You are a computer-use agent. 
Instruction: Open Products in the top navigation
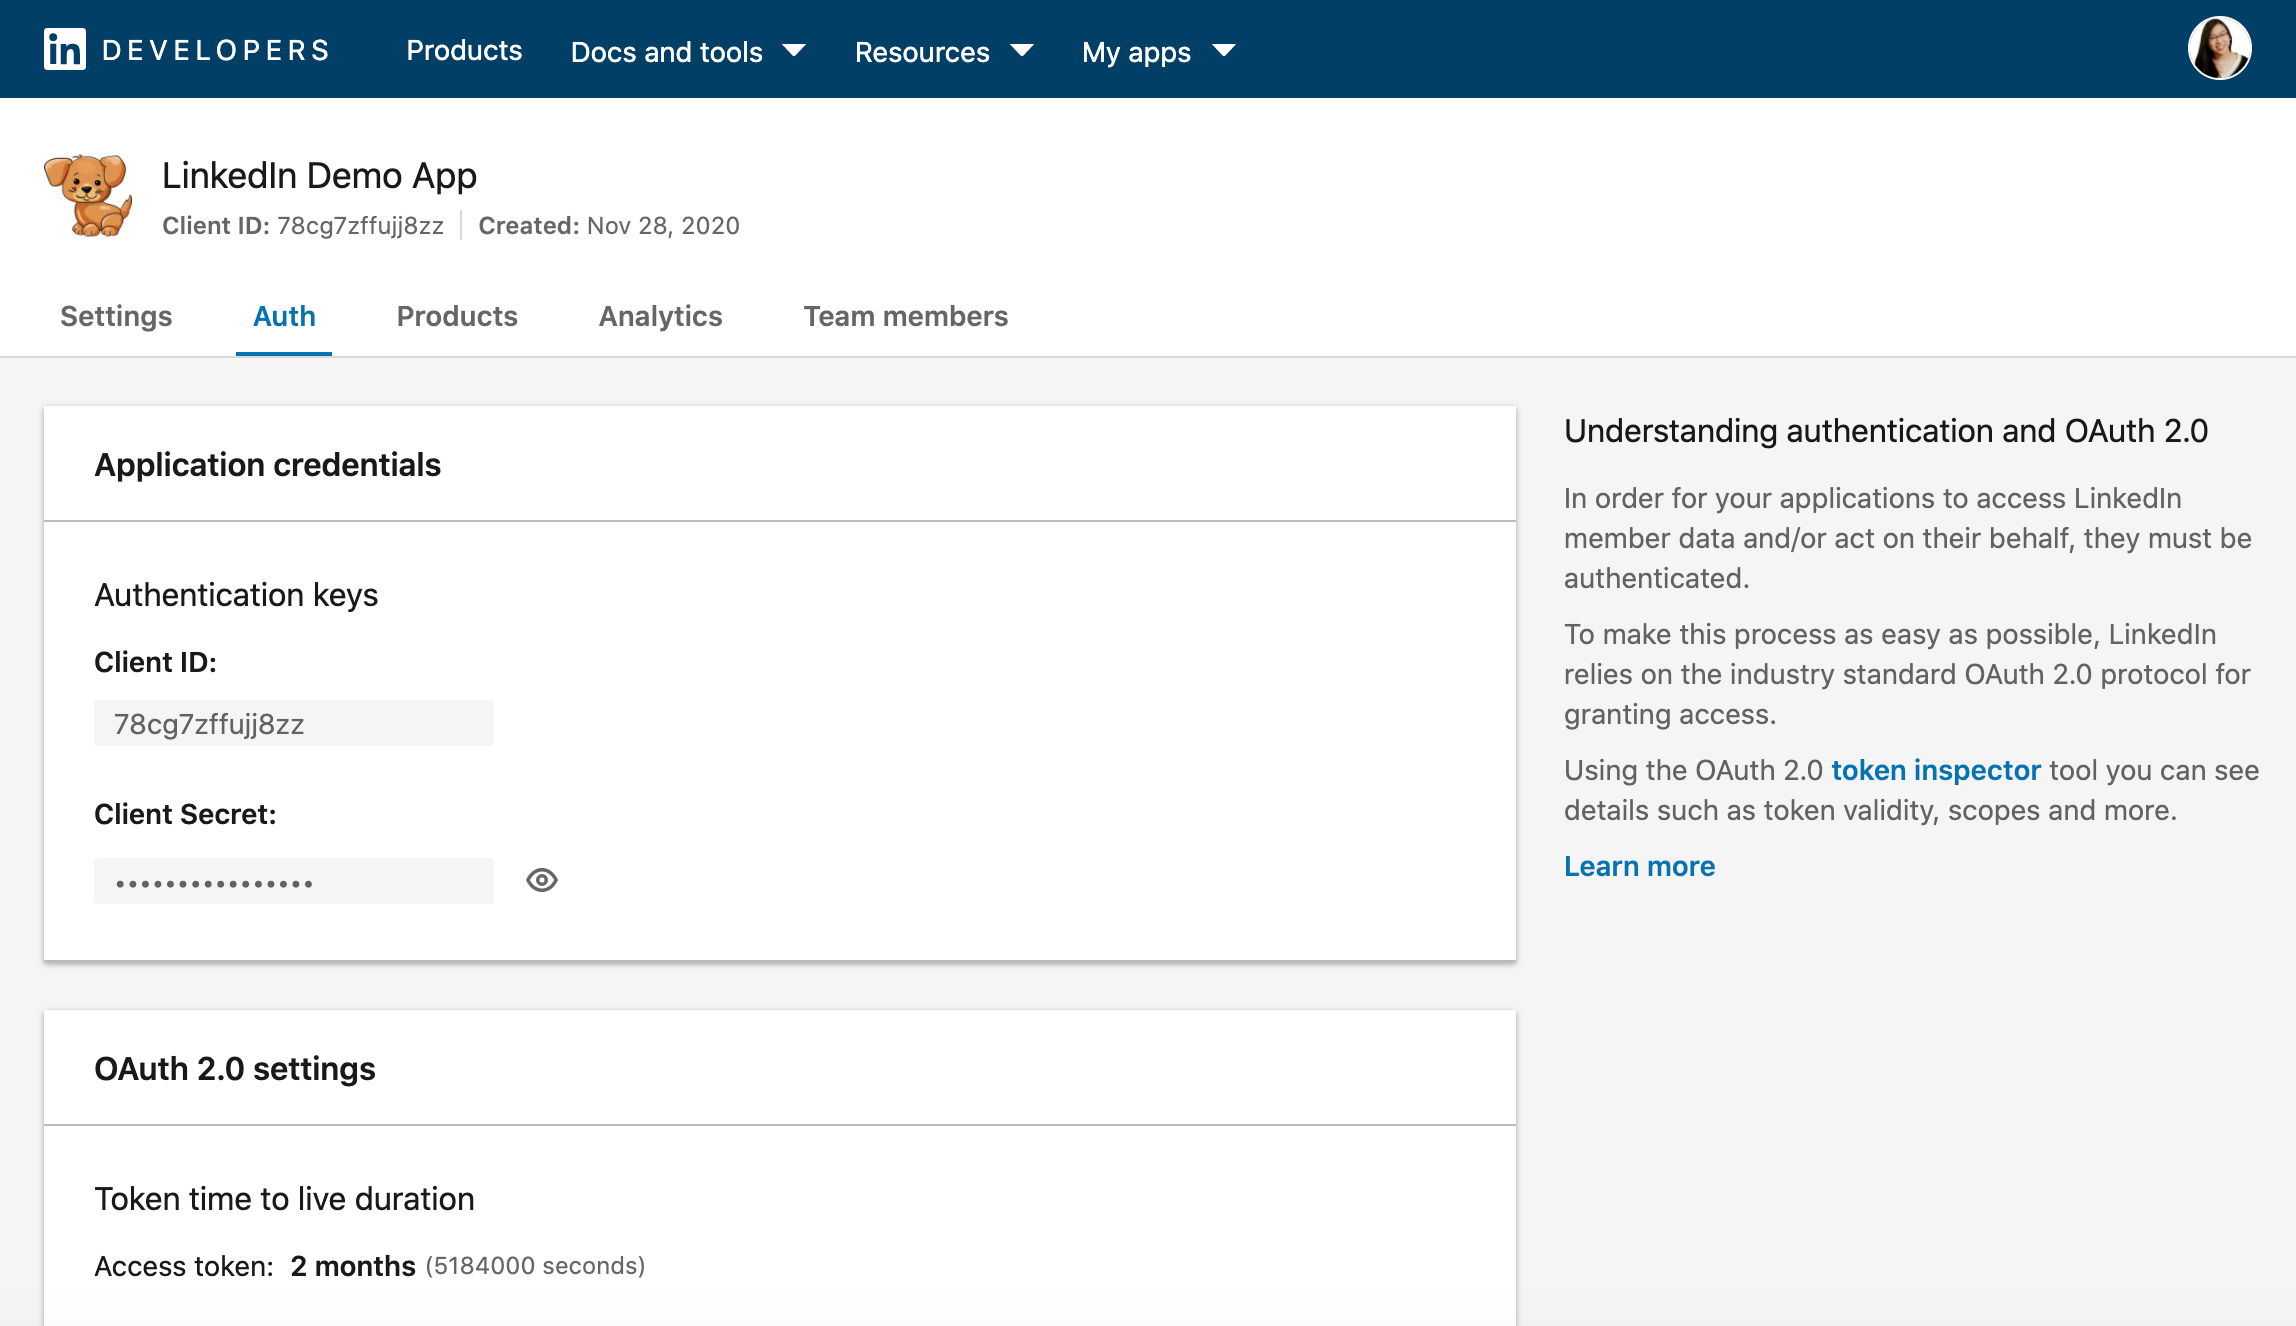coord(464,50)
